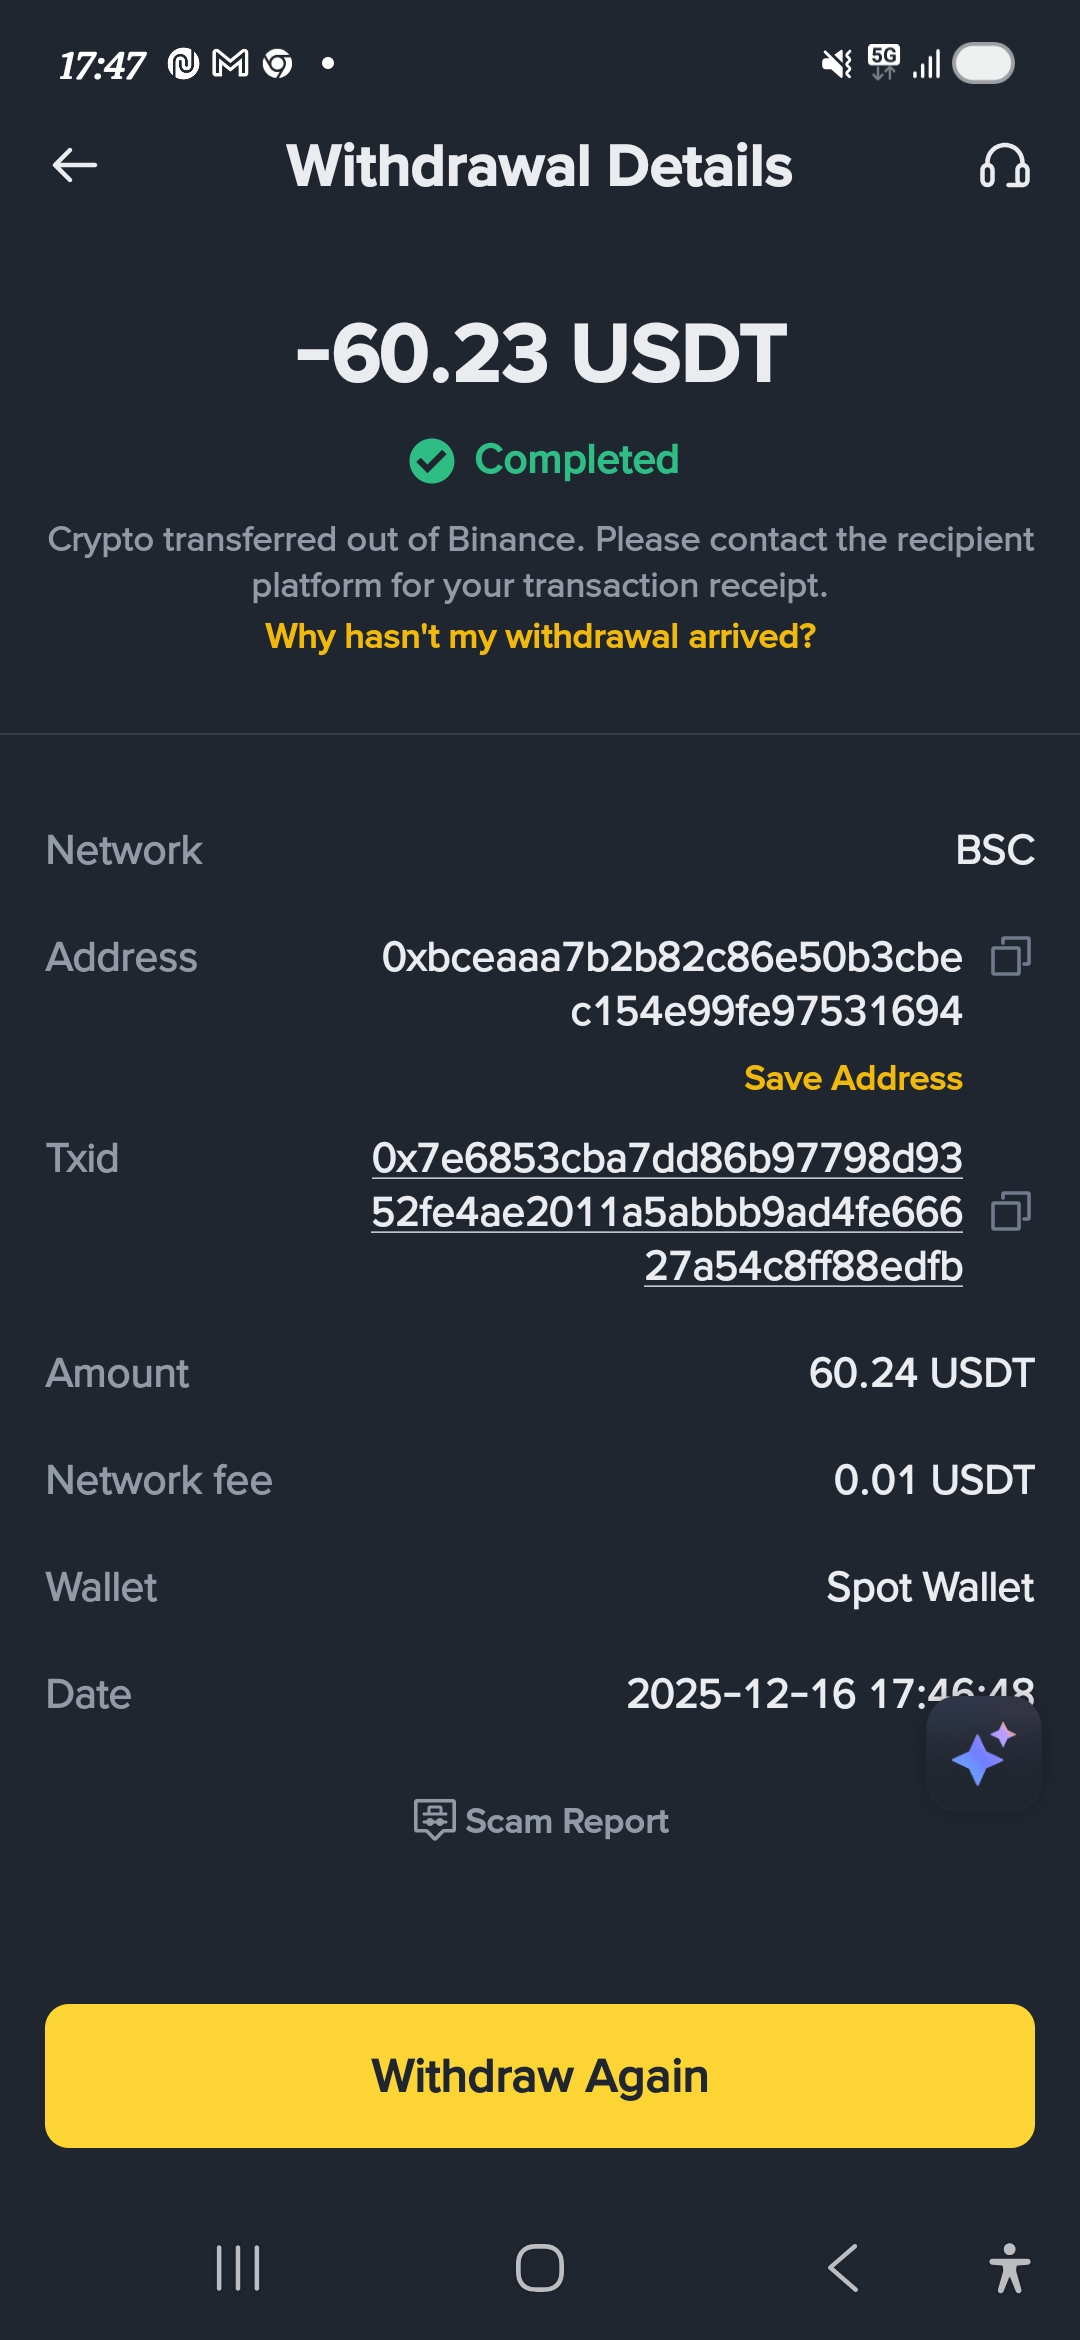Tap the green Completed checkmark
The image size is (1080, 2340).
(432, 461)
